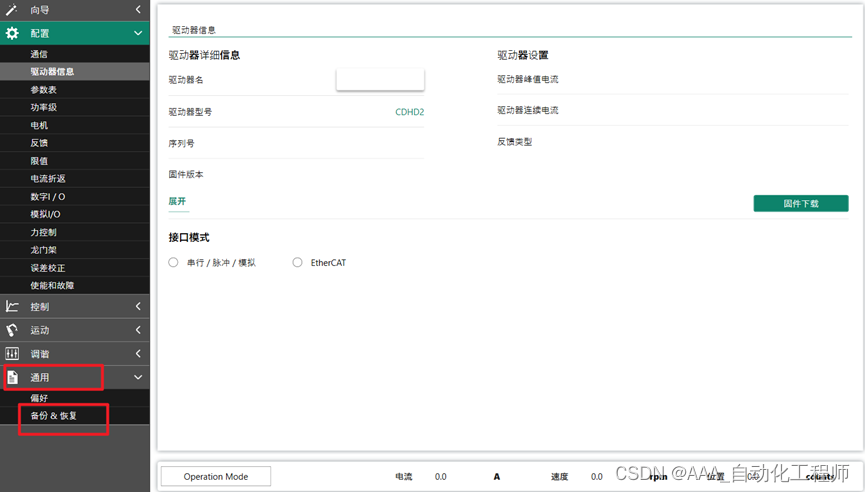
Task: Click the 固件下载 button
Action: click(801, 204)
